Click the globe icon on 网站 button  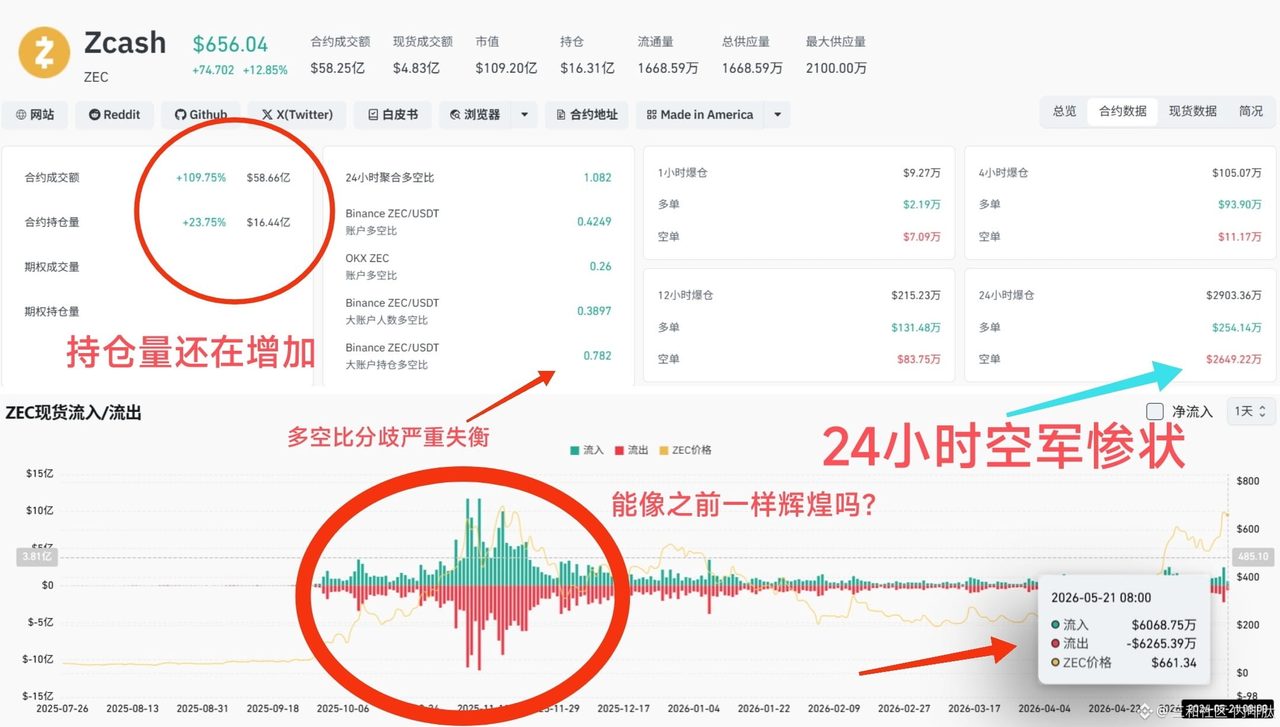click(x=20, y=115)
